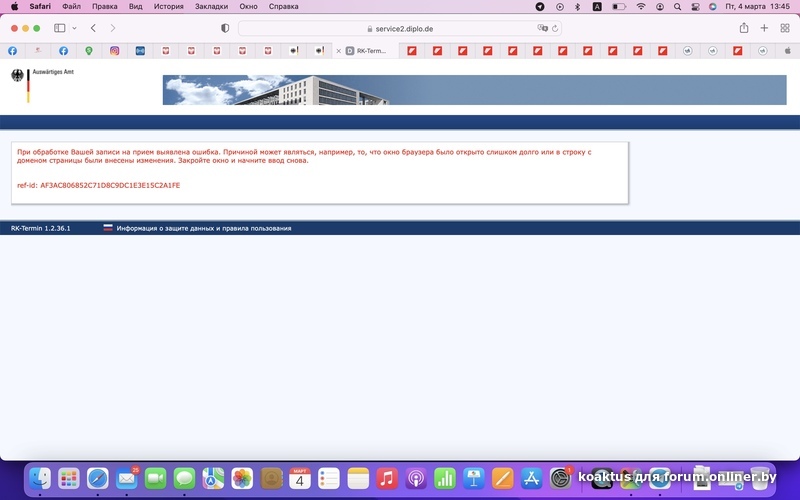The width and height of the screenshot is (800, 500).
Task: Launch Music app from the Dock
Action: [x=388, y=478]
